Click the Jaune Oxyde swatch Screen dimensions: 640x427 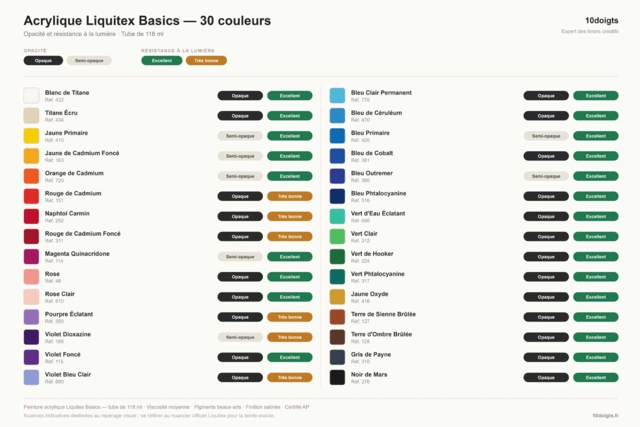pyautogui.click(x=338, y=297)
